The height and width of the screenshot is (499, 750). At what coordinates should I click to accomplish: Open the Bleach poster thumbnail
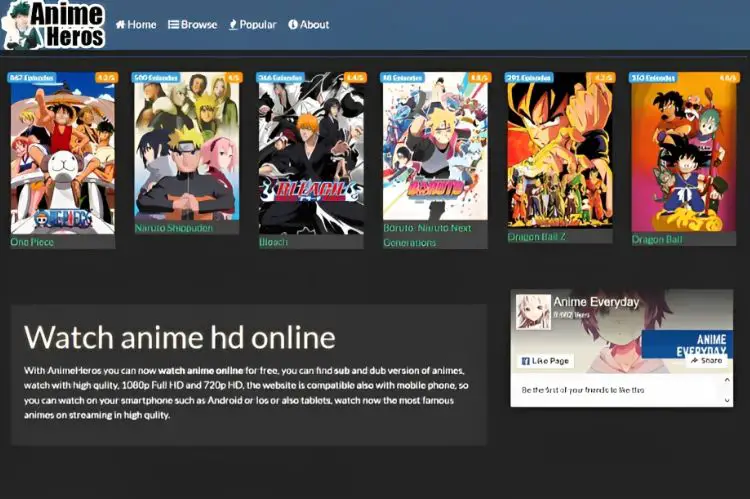[x=311, y=153]
